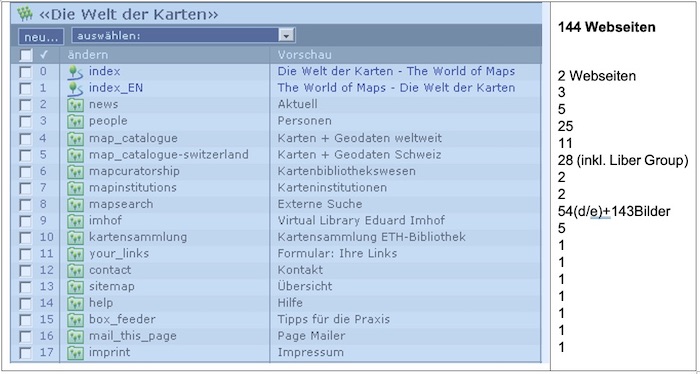Viewport: 700px width, 374px height.
Task: Check the box for row 4 map_catalogue
Action: (26, 138)
